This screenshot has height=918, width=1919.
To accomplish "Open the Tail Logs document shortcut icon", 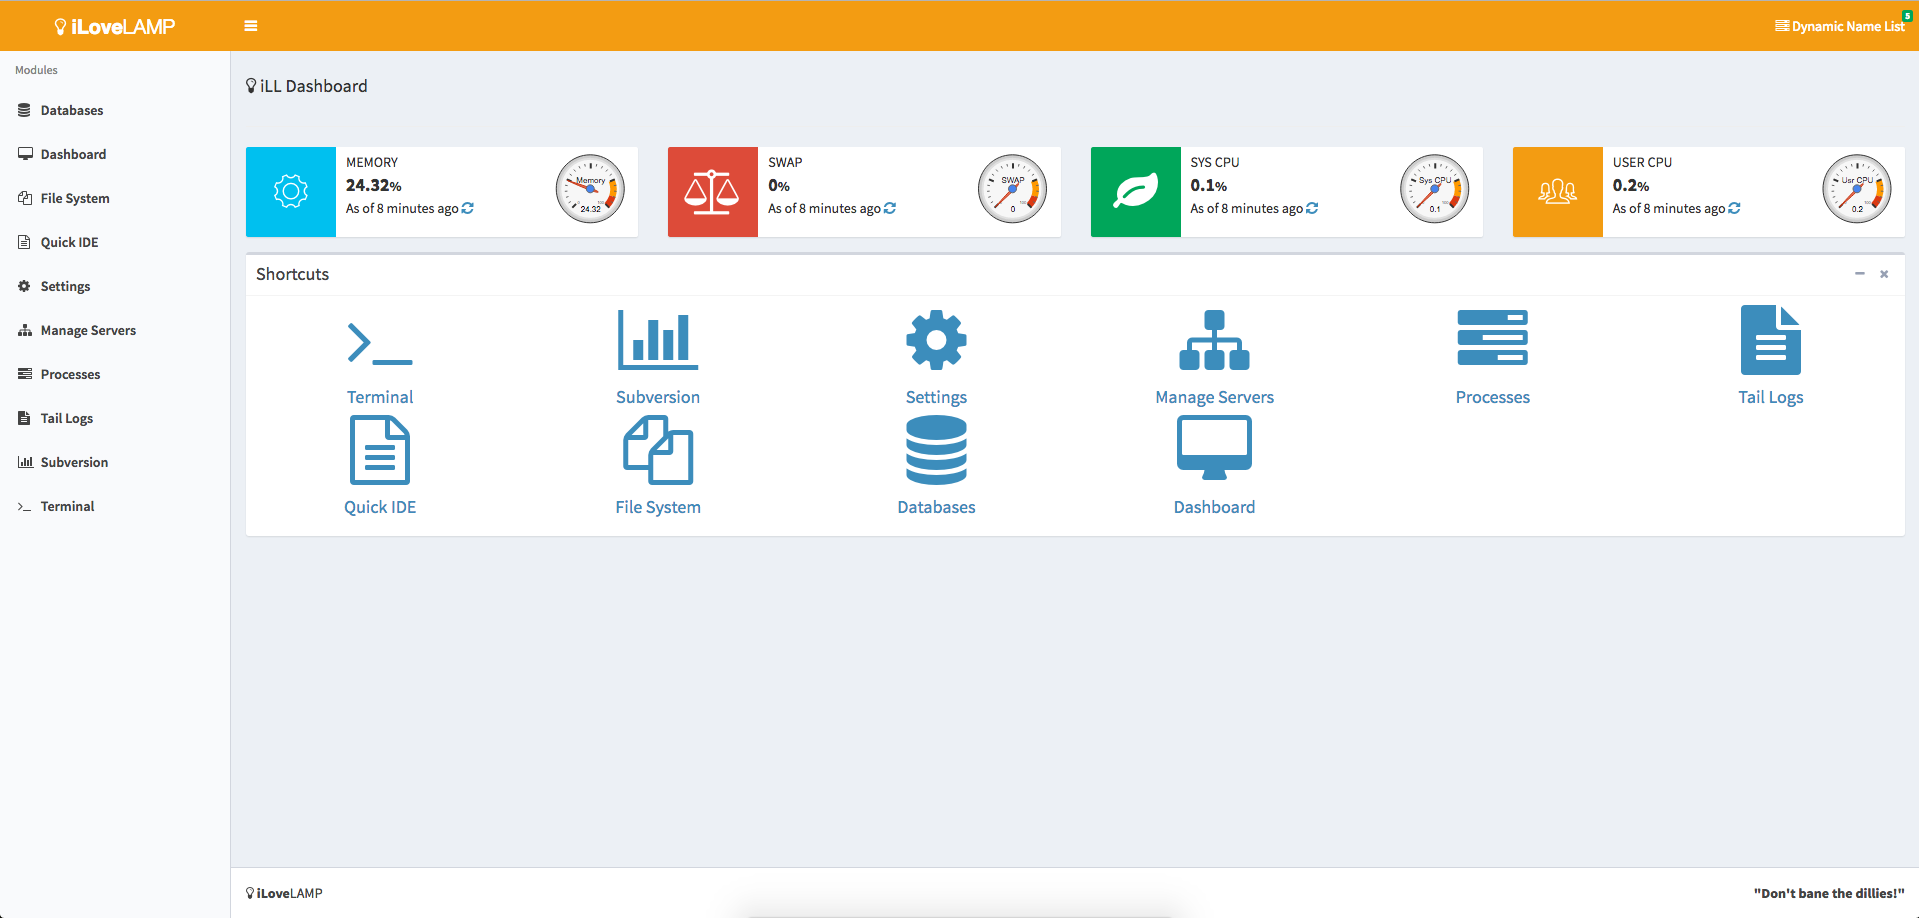I will tap(1770, 340).
